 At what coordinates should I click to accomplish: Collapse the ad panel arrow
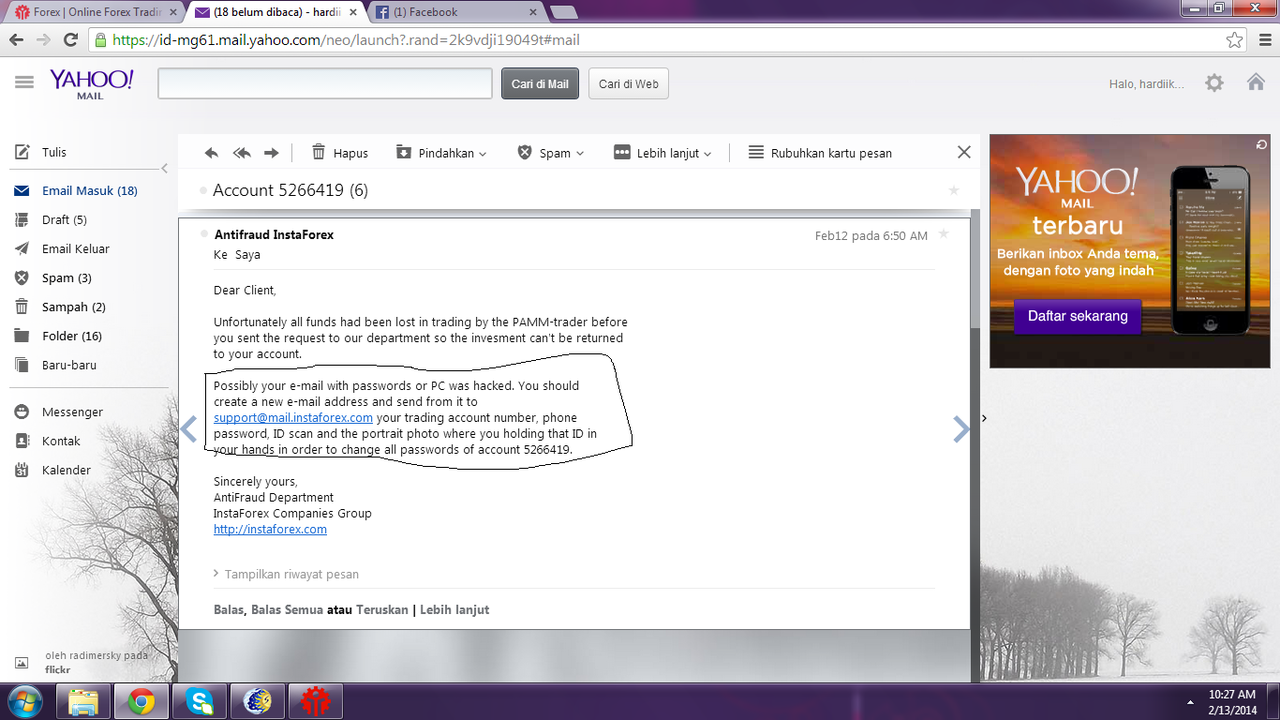coord(984,418)
